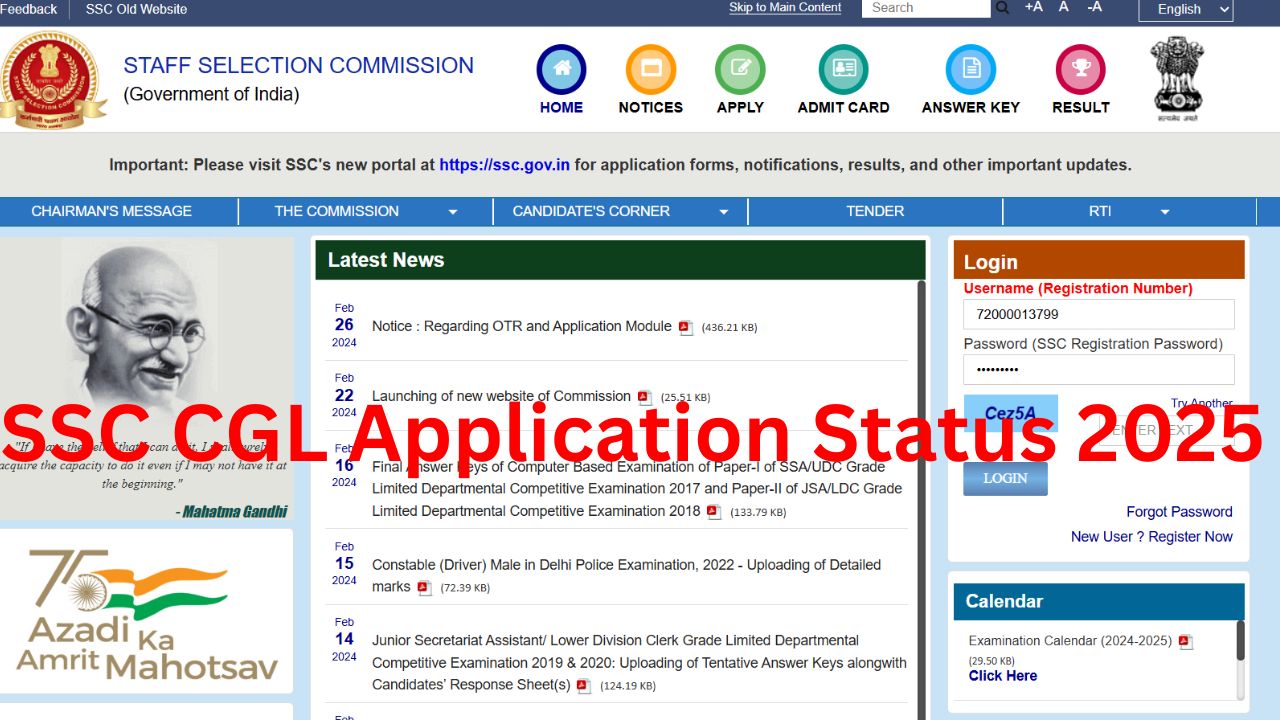Open the RESULT trophy icon
The image size is (1280, 720).
point(1081,70)
